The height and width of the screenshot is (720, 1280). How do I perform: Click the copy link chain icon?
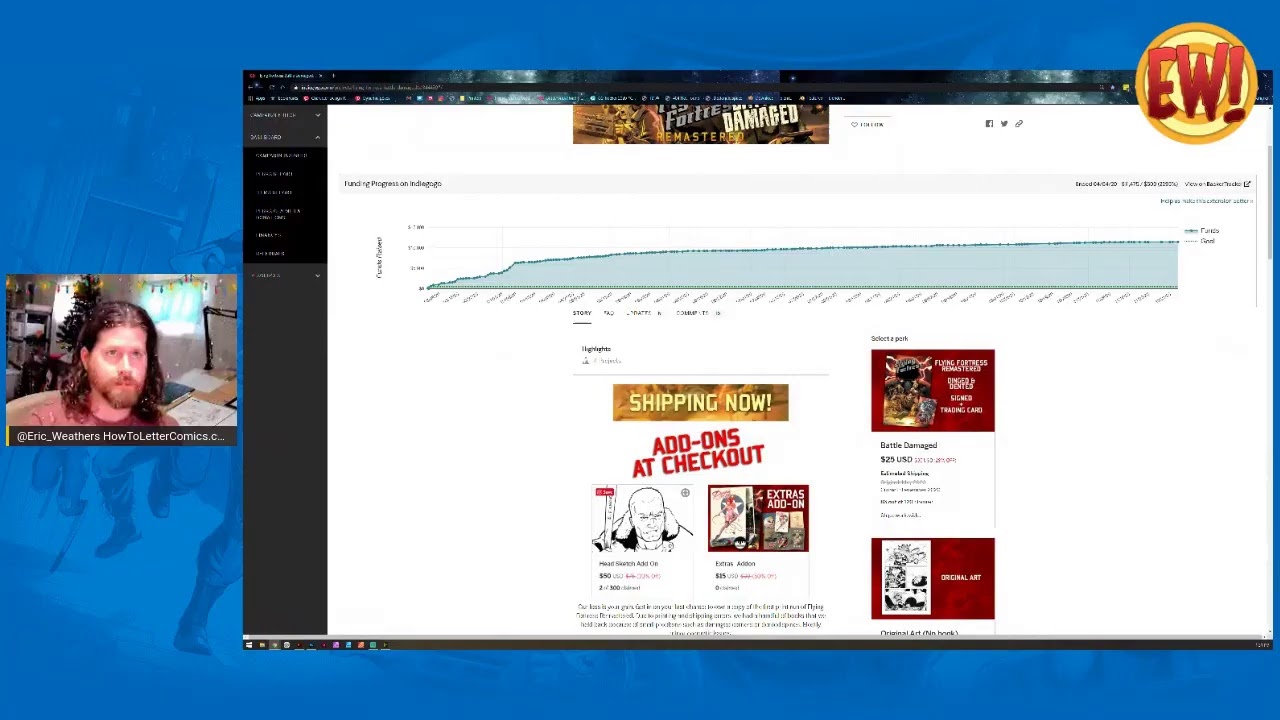point(1019,124)
